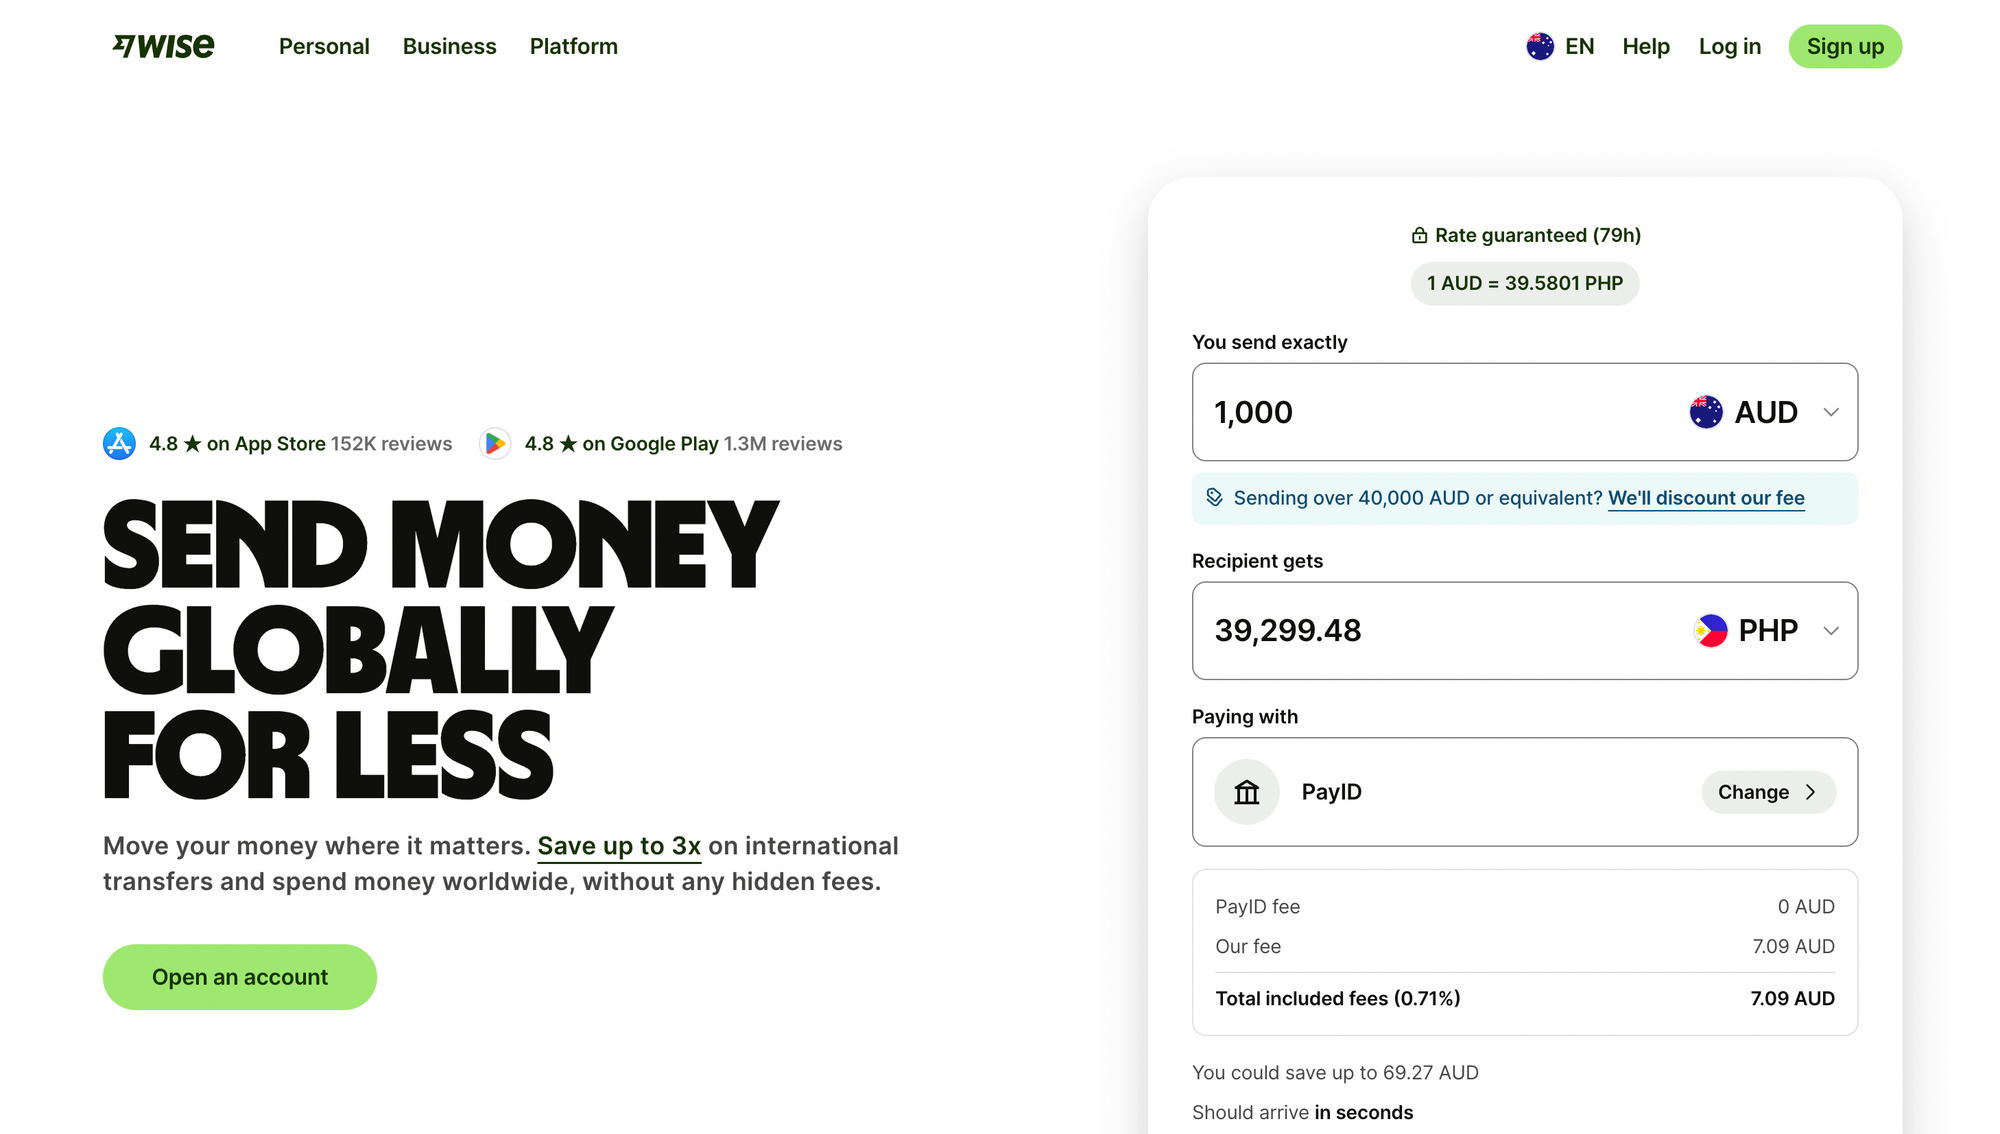Open the Platform menu
The image size is (2000, 1134).
[x=573, y=46]
